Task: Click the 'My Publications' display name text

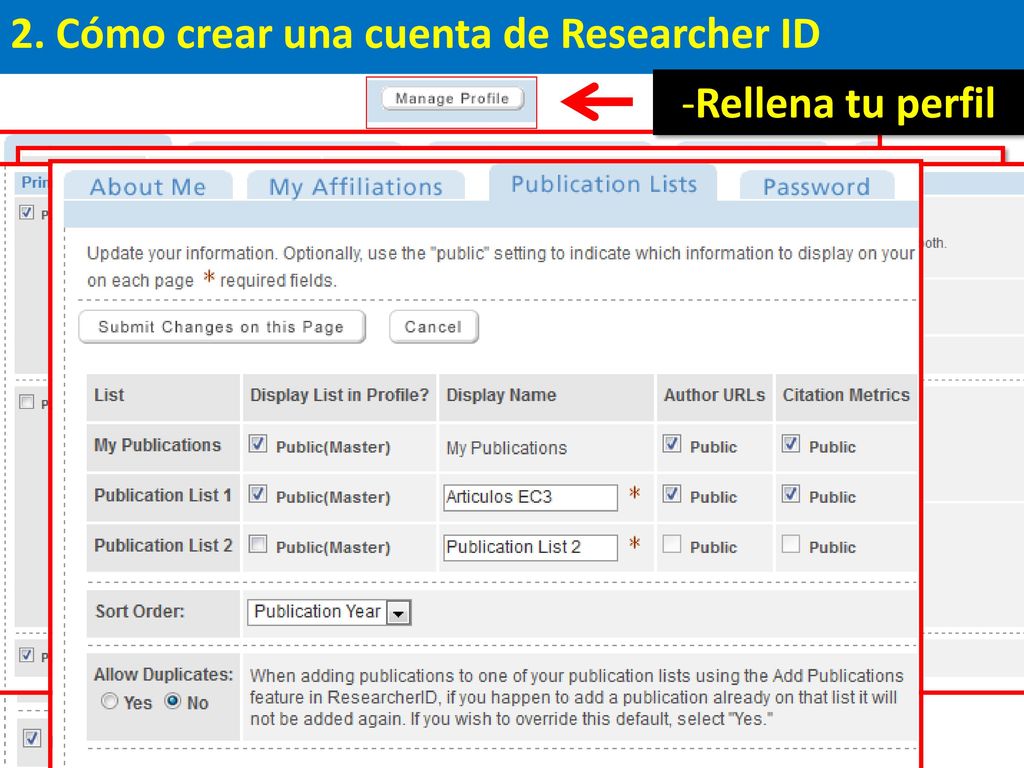Action: [x=507, y=448]
